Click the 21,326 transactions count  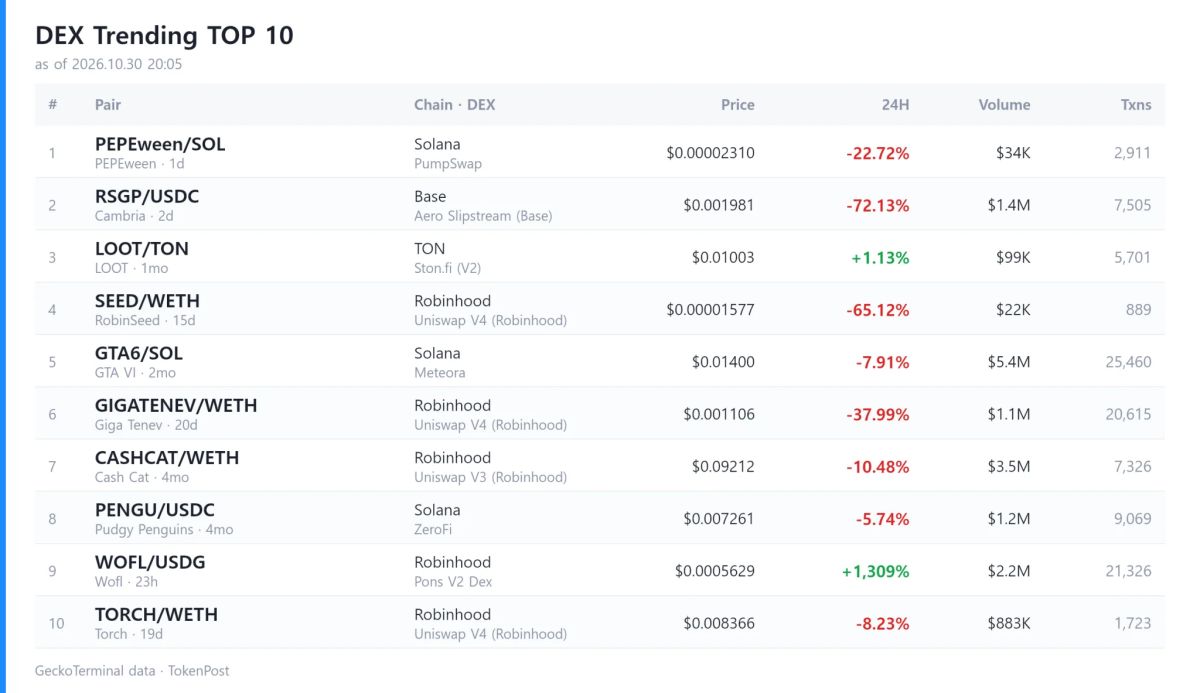point(1128,571)
